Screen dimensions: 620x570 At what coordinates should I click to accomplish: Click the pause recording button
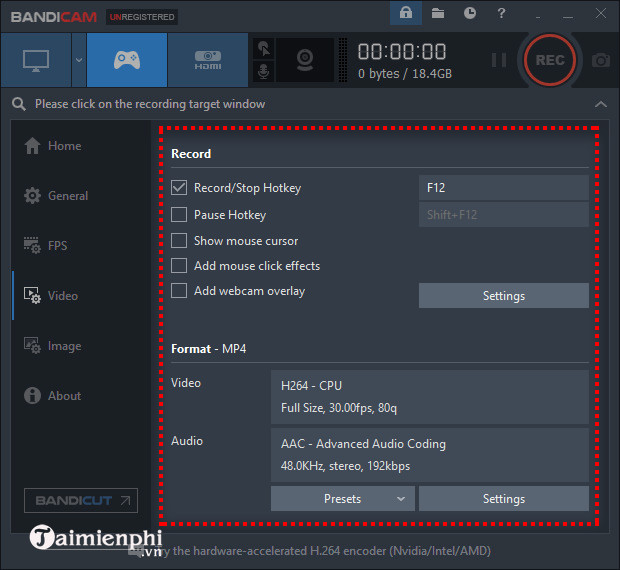[499, 60]
